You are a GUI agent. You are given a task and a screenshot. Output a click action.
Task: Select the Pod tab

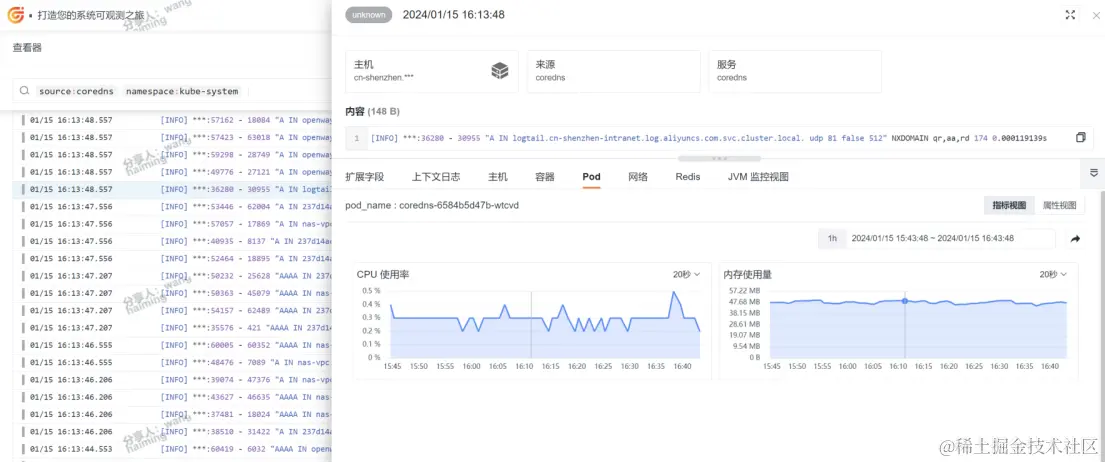coord(591,177)
